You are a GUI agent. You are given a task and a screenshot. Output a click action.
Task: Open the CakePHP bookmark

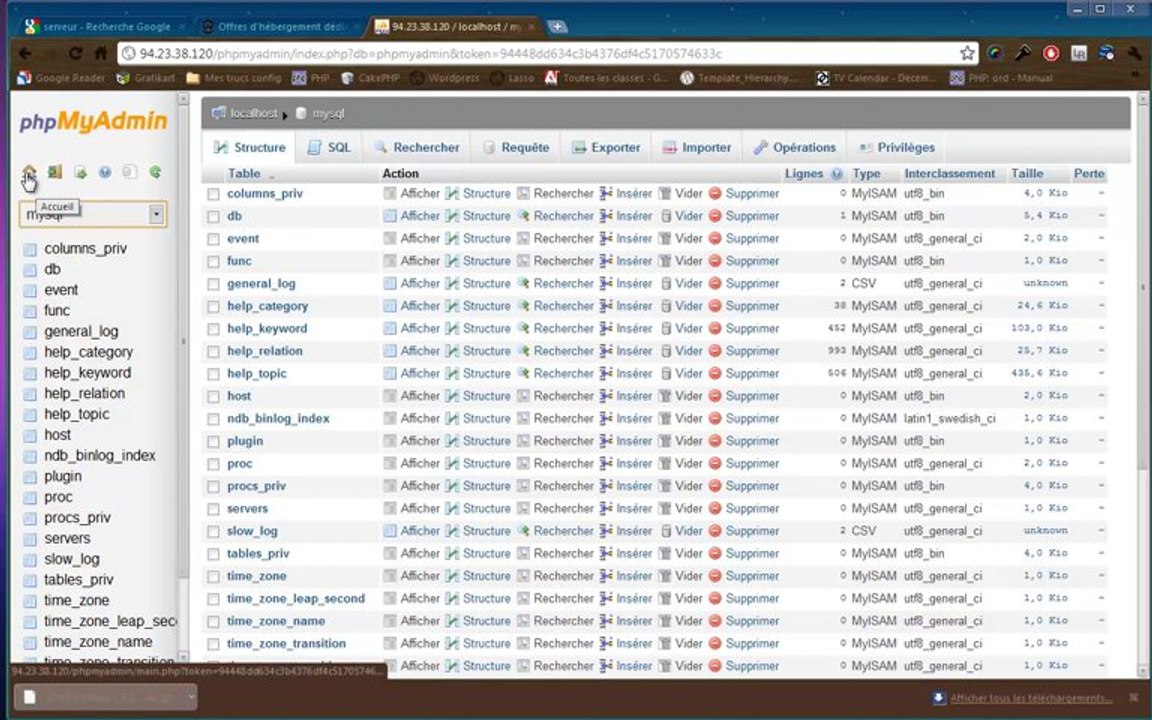370,78
